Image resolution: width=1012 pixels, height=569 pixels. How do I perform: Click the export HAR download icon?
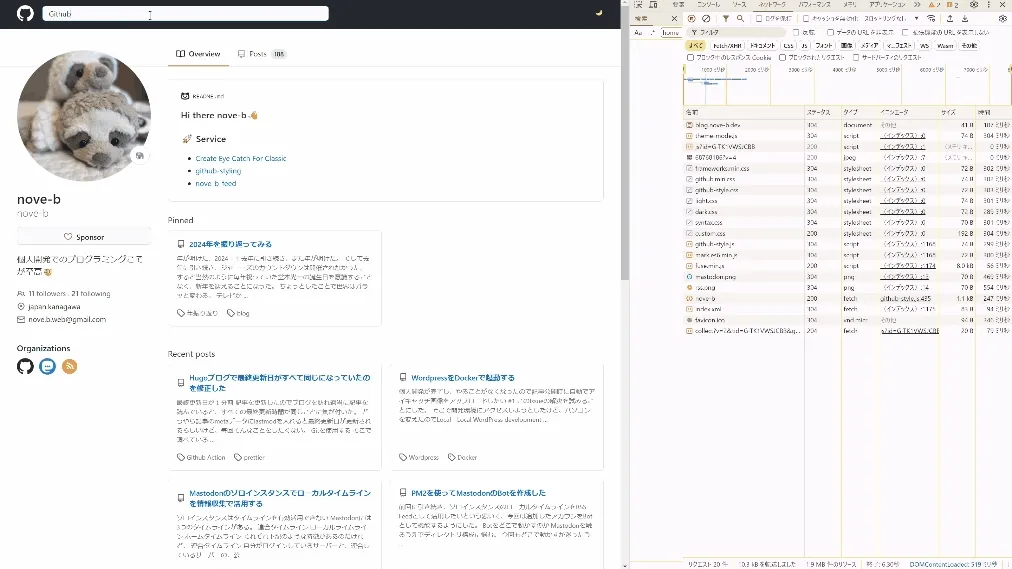tap(963, 19)
